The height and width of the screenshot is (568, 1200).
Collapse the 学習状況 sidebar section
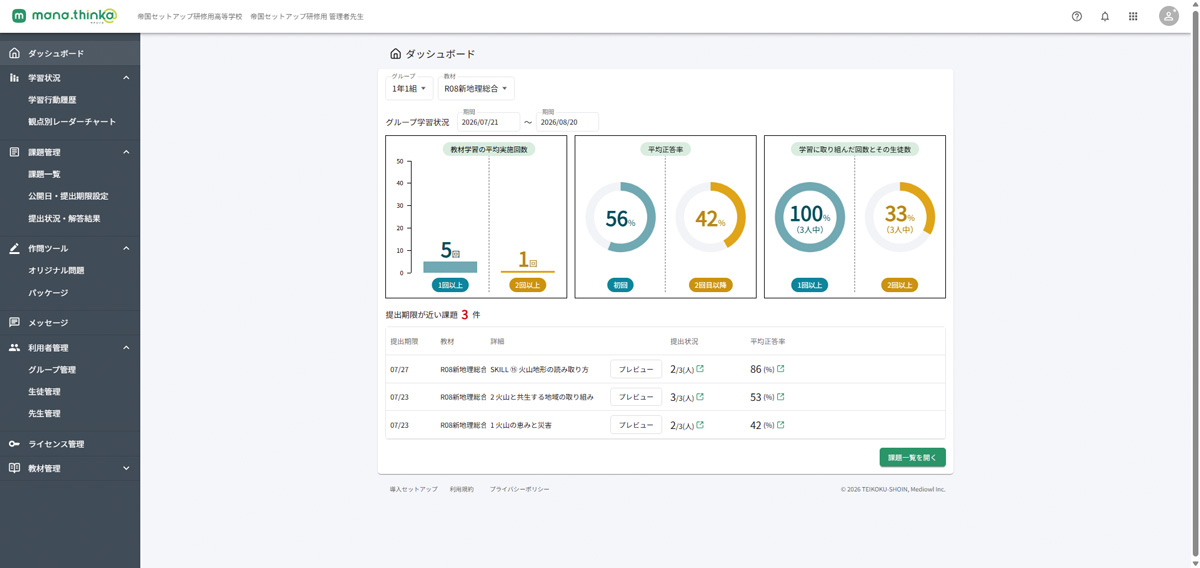tap(126, 78)
